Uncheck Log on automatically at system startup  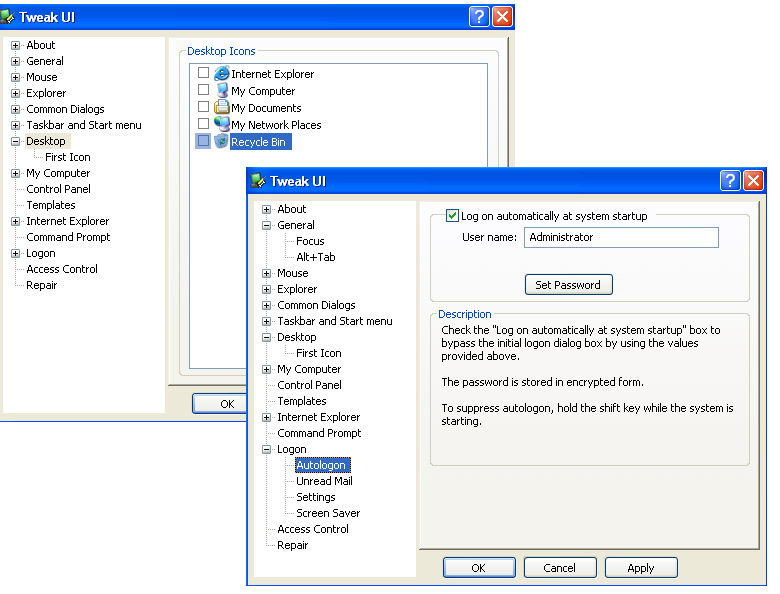(452, 215)
